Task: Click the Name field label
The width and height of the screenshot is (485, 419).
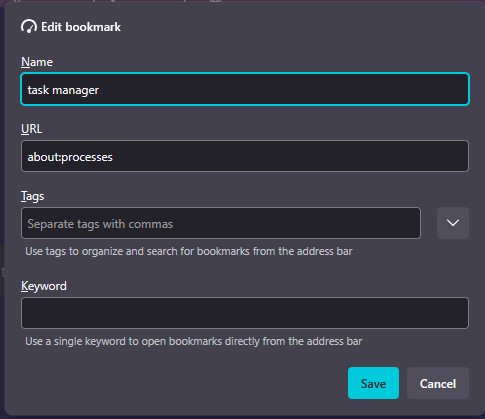Action: click(37, 62)
